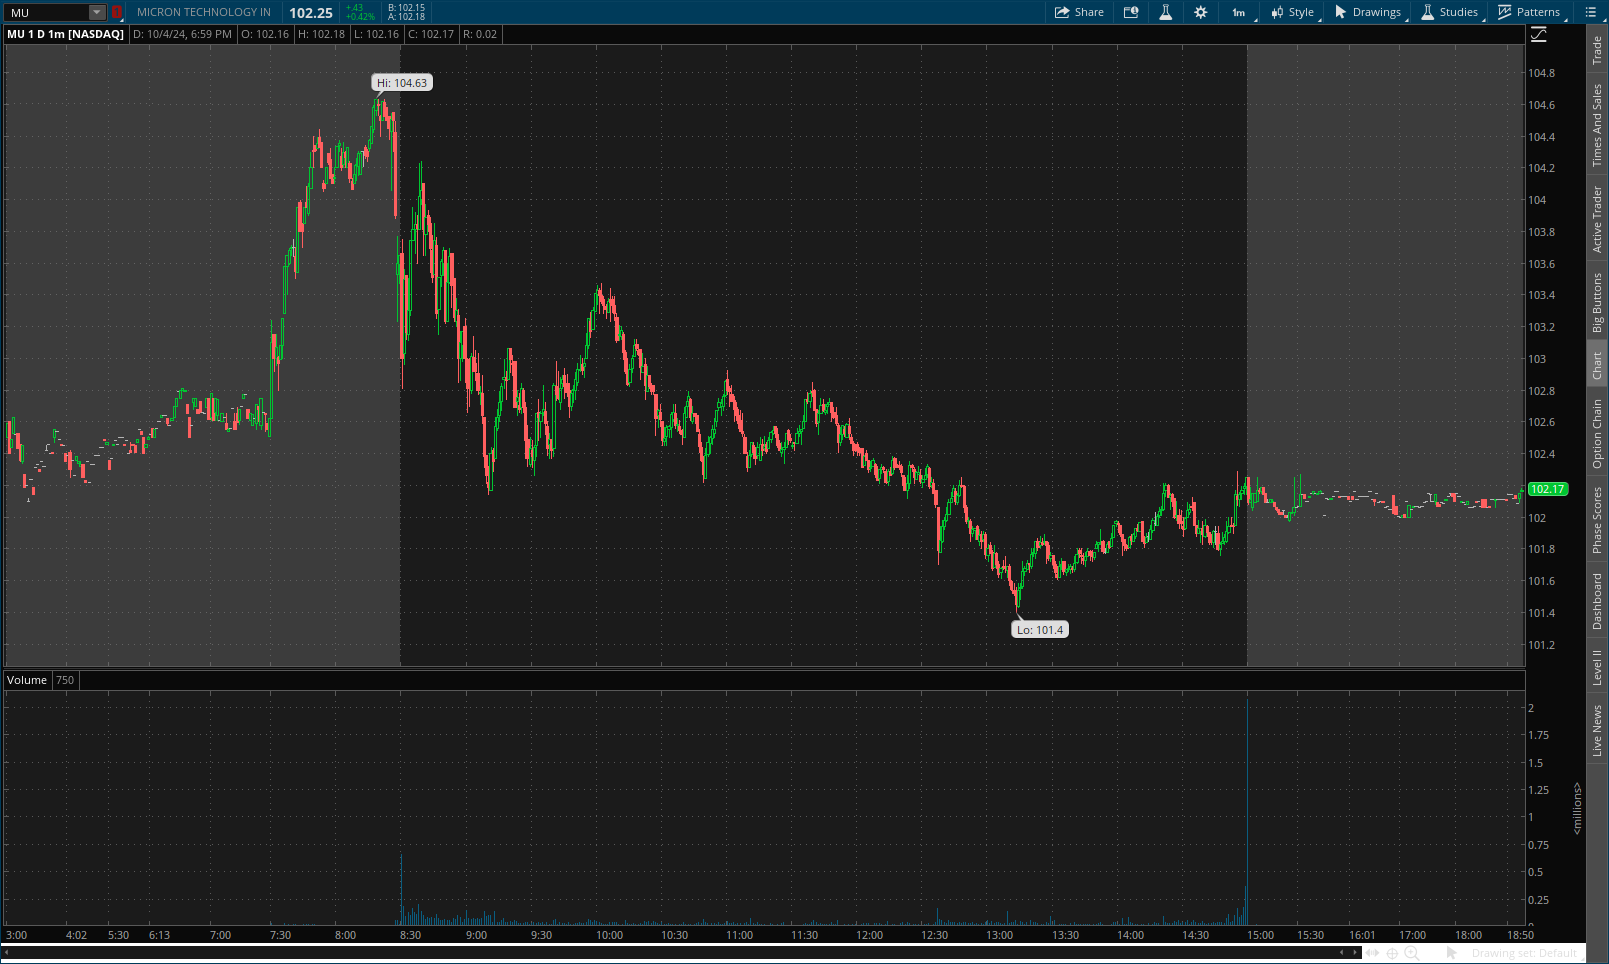1609x964 pixels.
Task: Click the 102.17 price label on axis
Action: pos(1547,490)
